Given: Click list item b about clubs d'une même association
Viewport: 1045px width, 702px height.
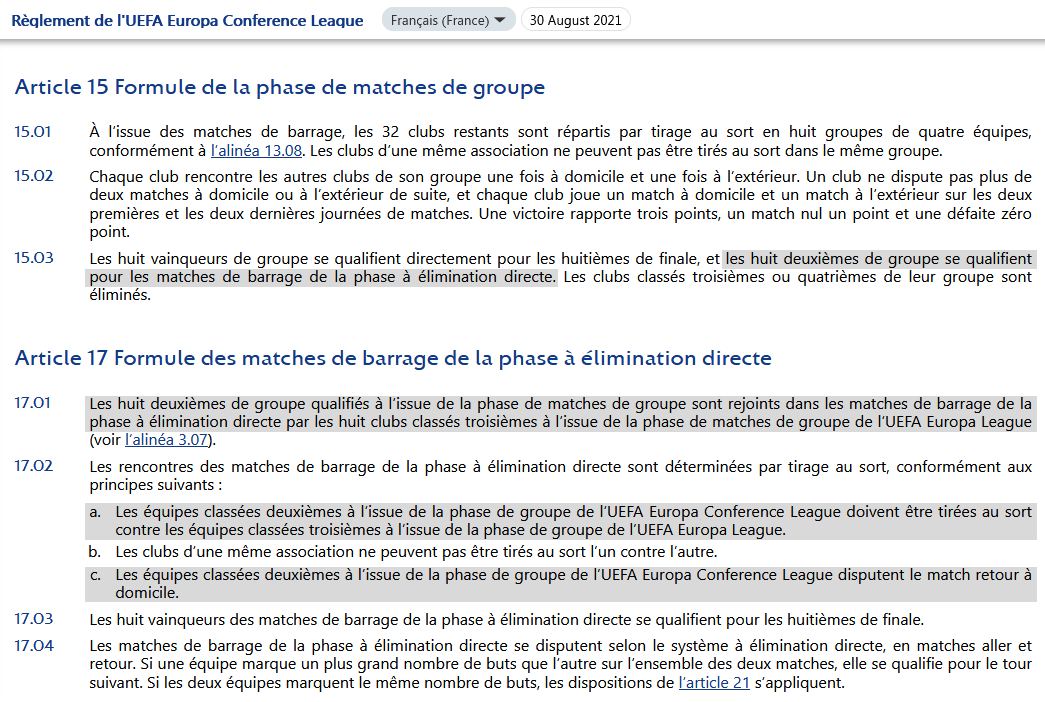Looking at the screenshot, I should coord(403,552).
